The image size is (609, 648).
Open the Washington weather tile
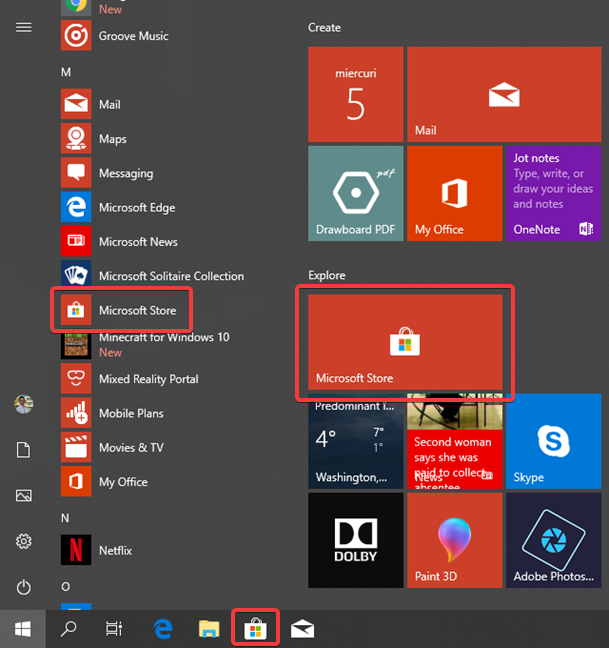[x=356, y=441]
